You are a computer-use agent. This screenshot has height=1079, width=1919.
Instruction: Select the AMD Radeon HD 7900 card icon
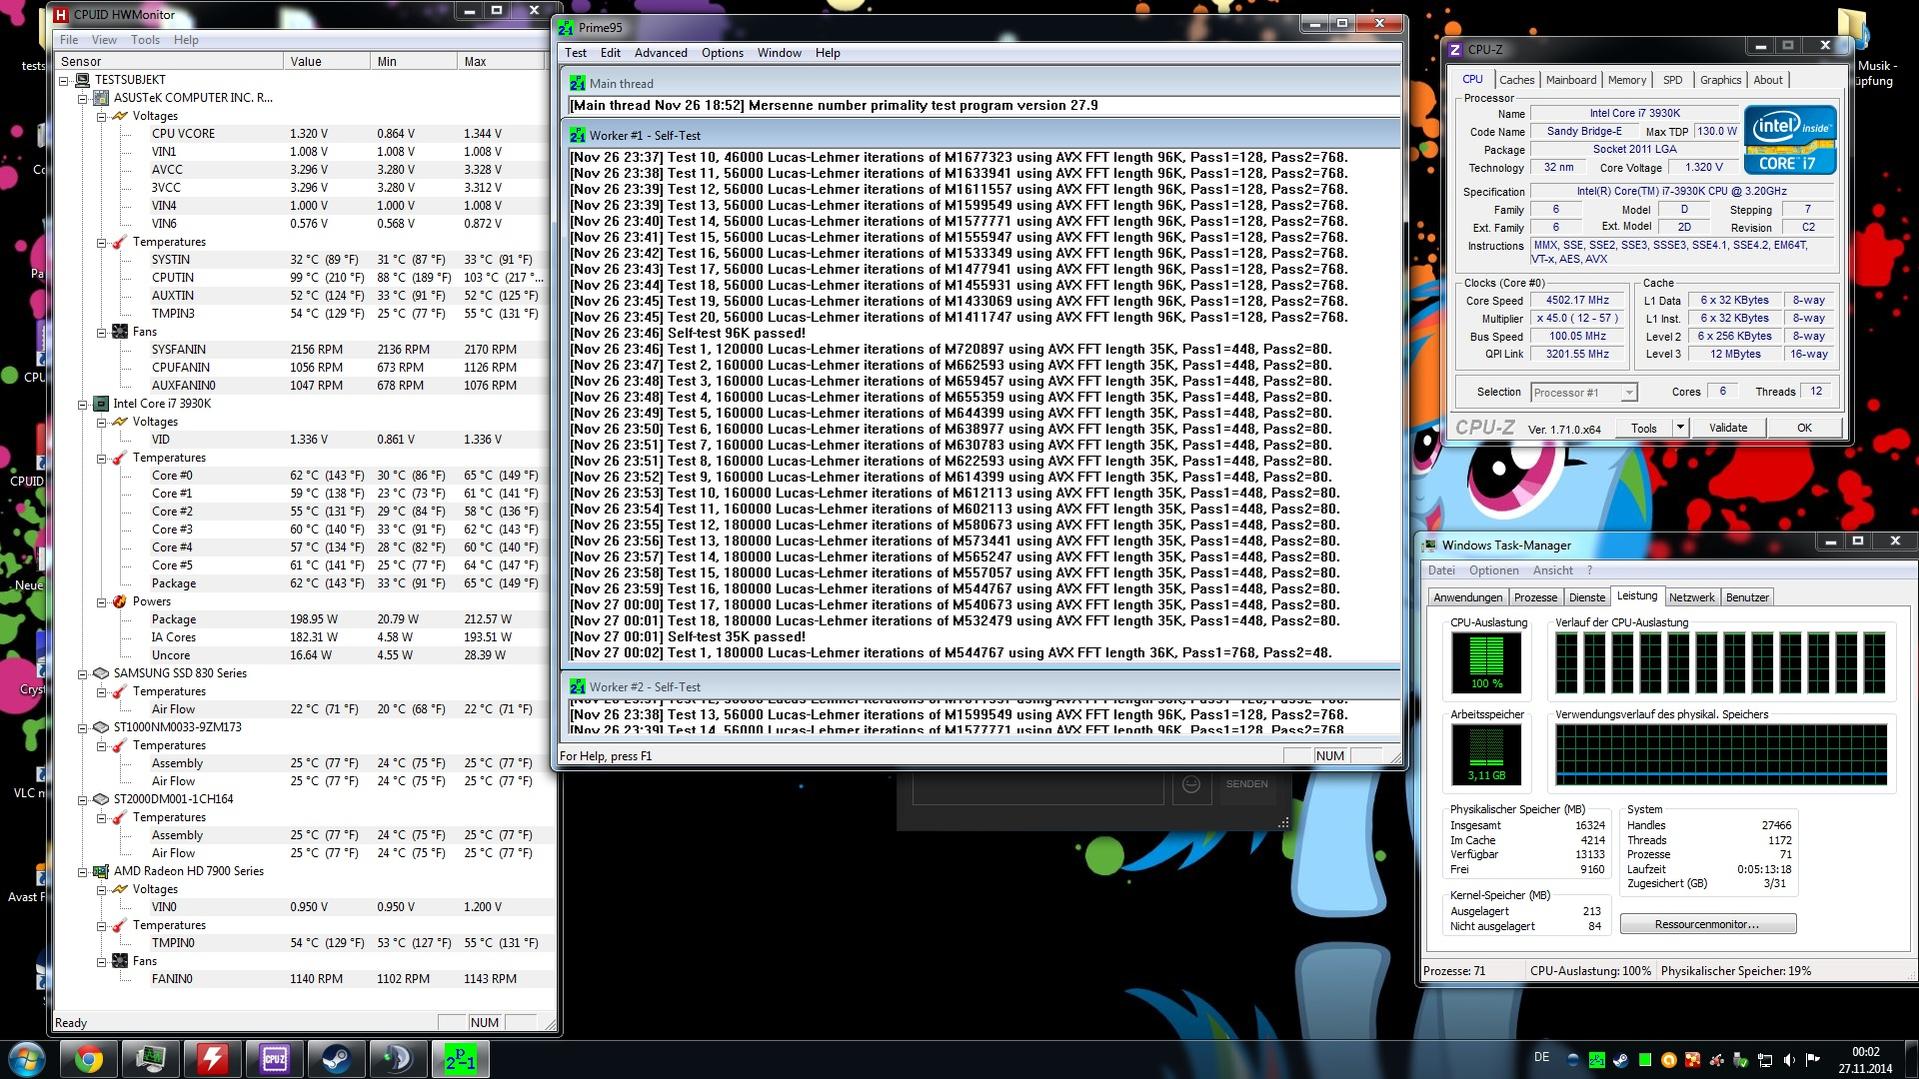tap(101, 872)
